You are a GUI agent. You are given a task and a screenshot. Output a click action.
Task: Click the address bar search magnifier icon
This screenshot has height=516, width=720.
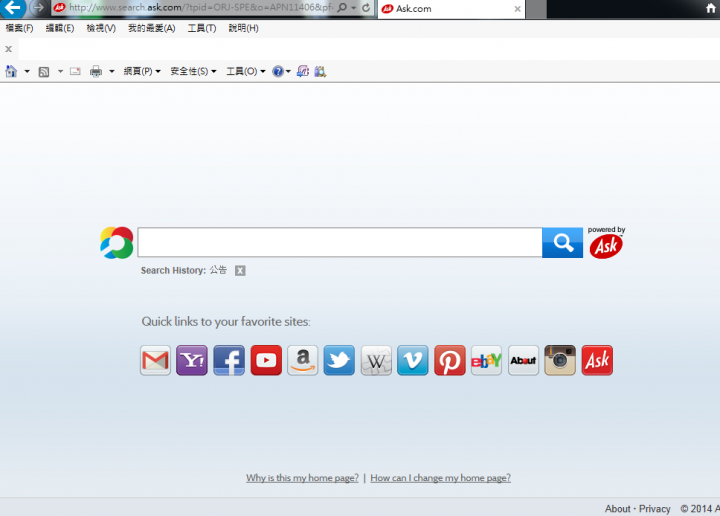342,8
